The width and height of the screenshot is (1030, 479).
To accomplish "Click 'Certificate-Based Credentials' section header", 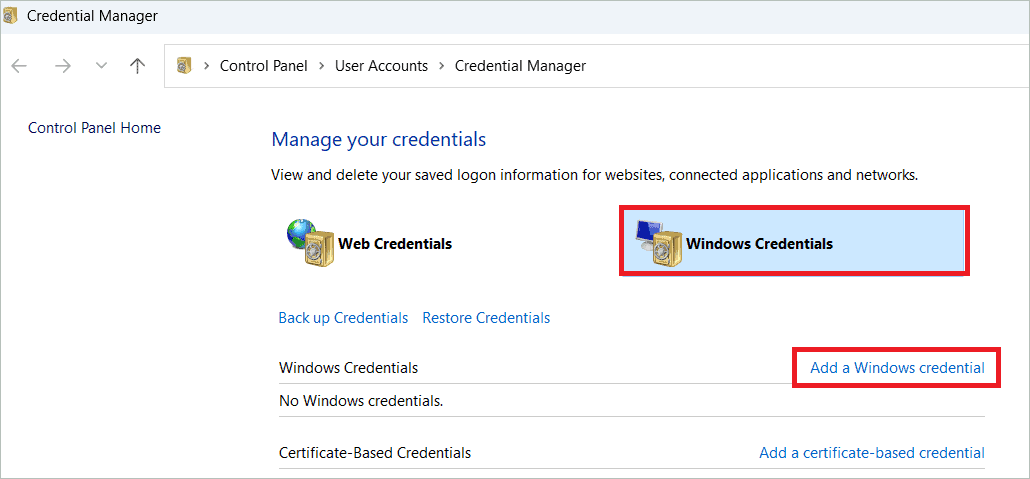I will pyautogui.click(x=375, y=453).
